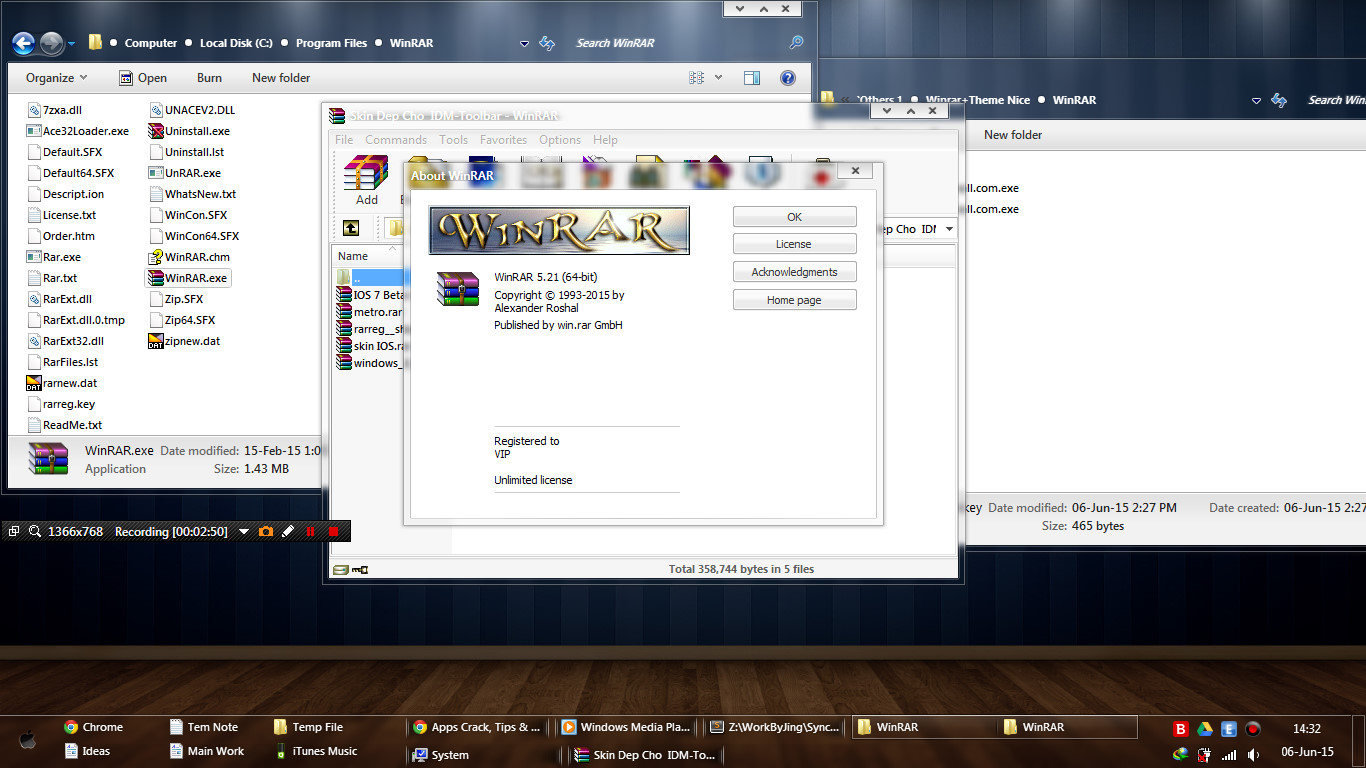
Task: Open the recorder's dropdown arrow
Action: 243,532
